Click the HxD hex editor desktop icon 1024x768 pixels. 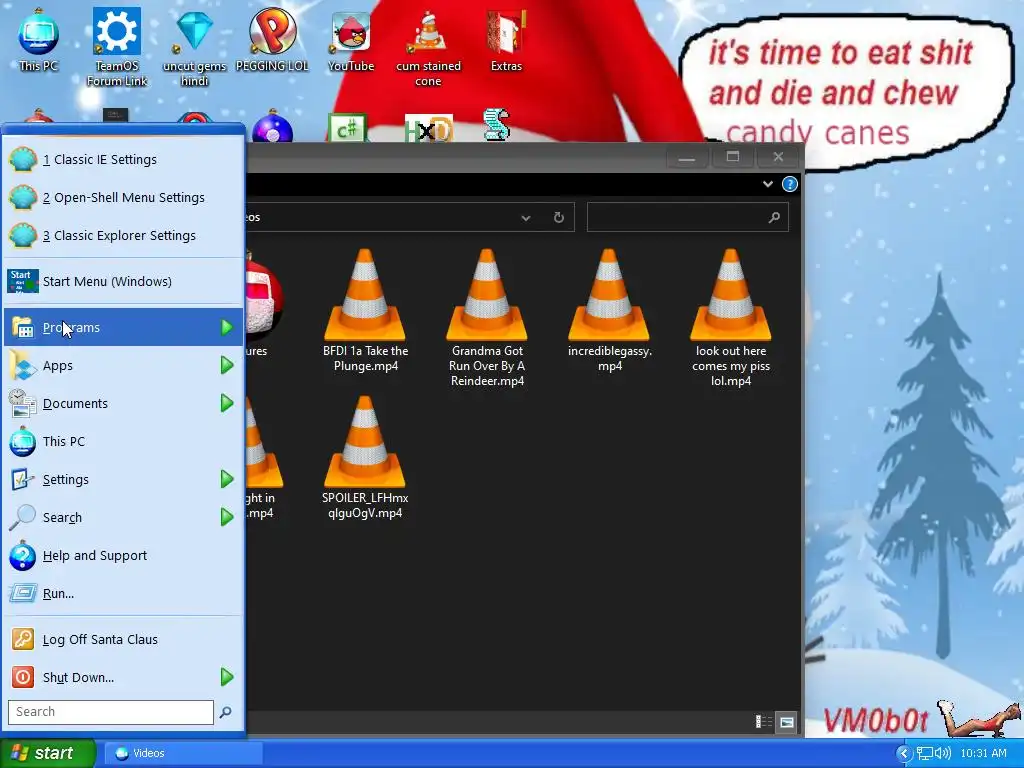coord(428,129)
